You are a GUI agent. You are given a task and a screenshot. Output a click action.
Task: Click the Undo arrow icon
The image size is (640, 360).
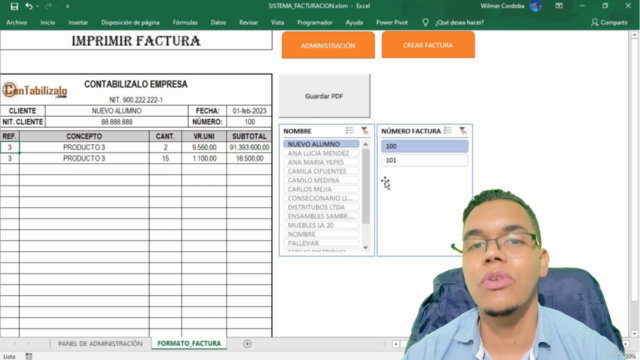29,6
